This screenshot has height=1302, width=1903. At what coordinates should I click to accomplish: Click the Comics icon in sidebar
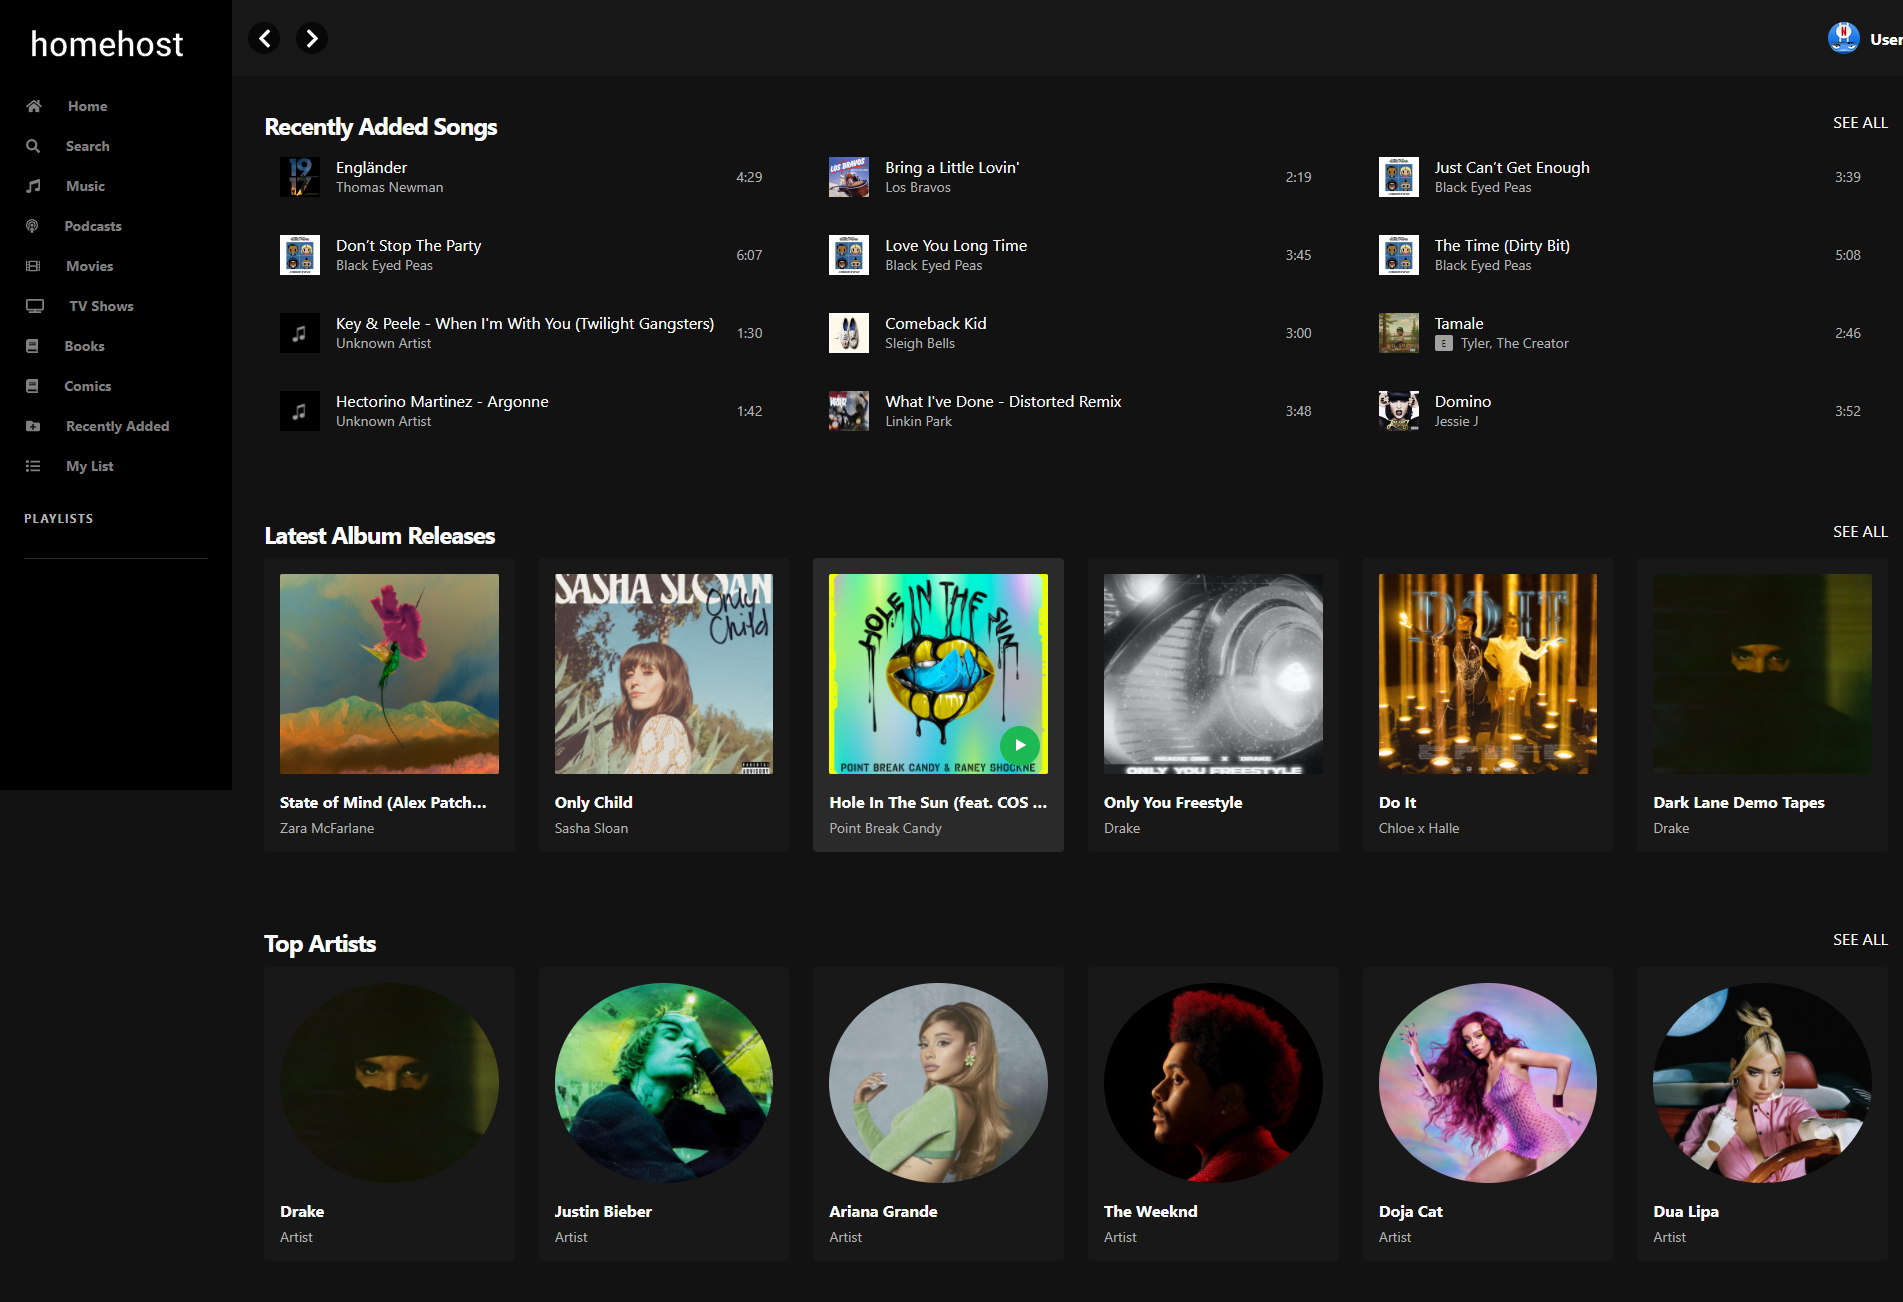point(32,386)
